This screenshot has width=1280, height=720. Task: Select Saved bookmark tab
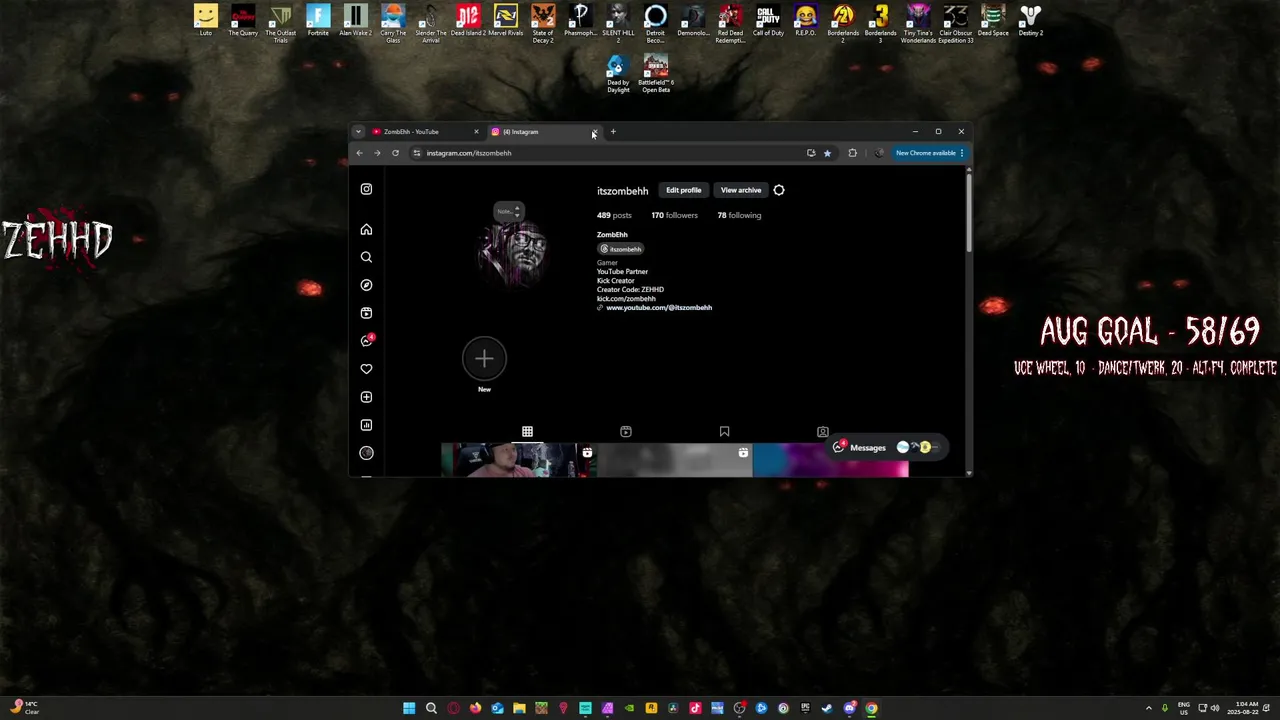click(x=724, y=432)
